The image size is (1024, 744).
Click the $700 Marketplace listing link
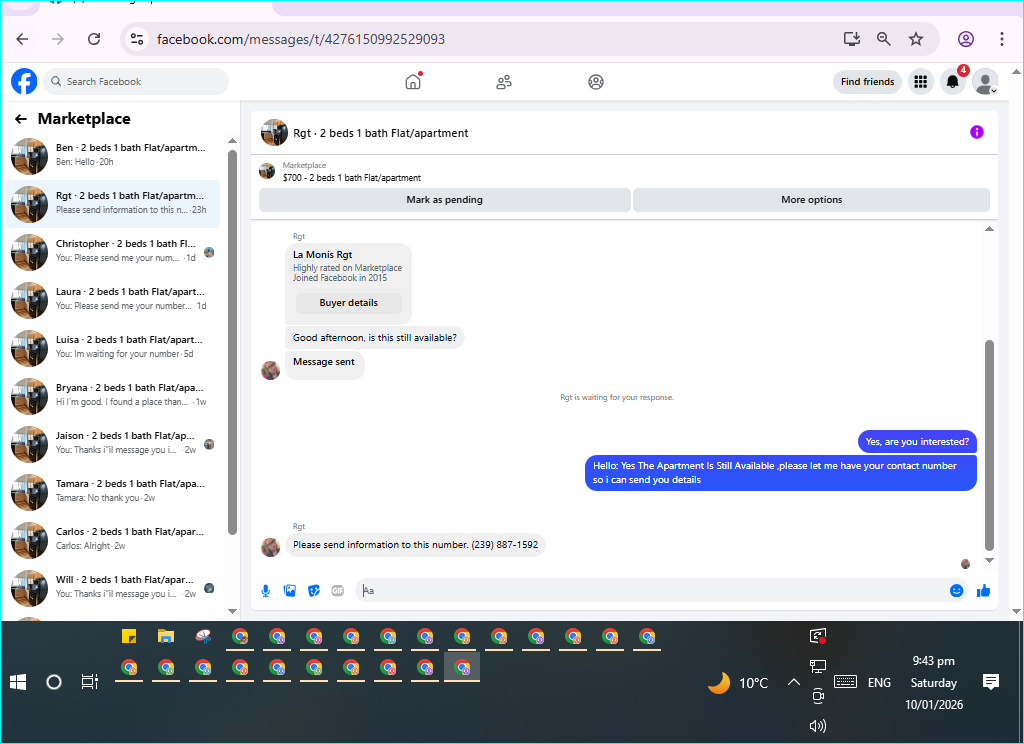[352, 178]
